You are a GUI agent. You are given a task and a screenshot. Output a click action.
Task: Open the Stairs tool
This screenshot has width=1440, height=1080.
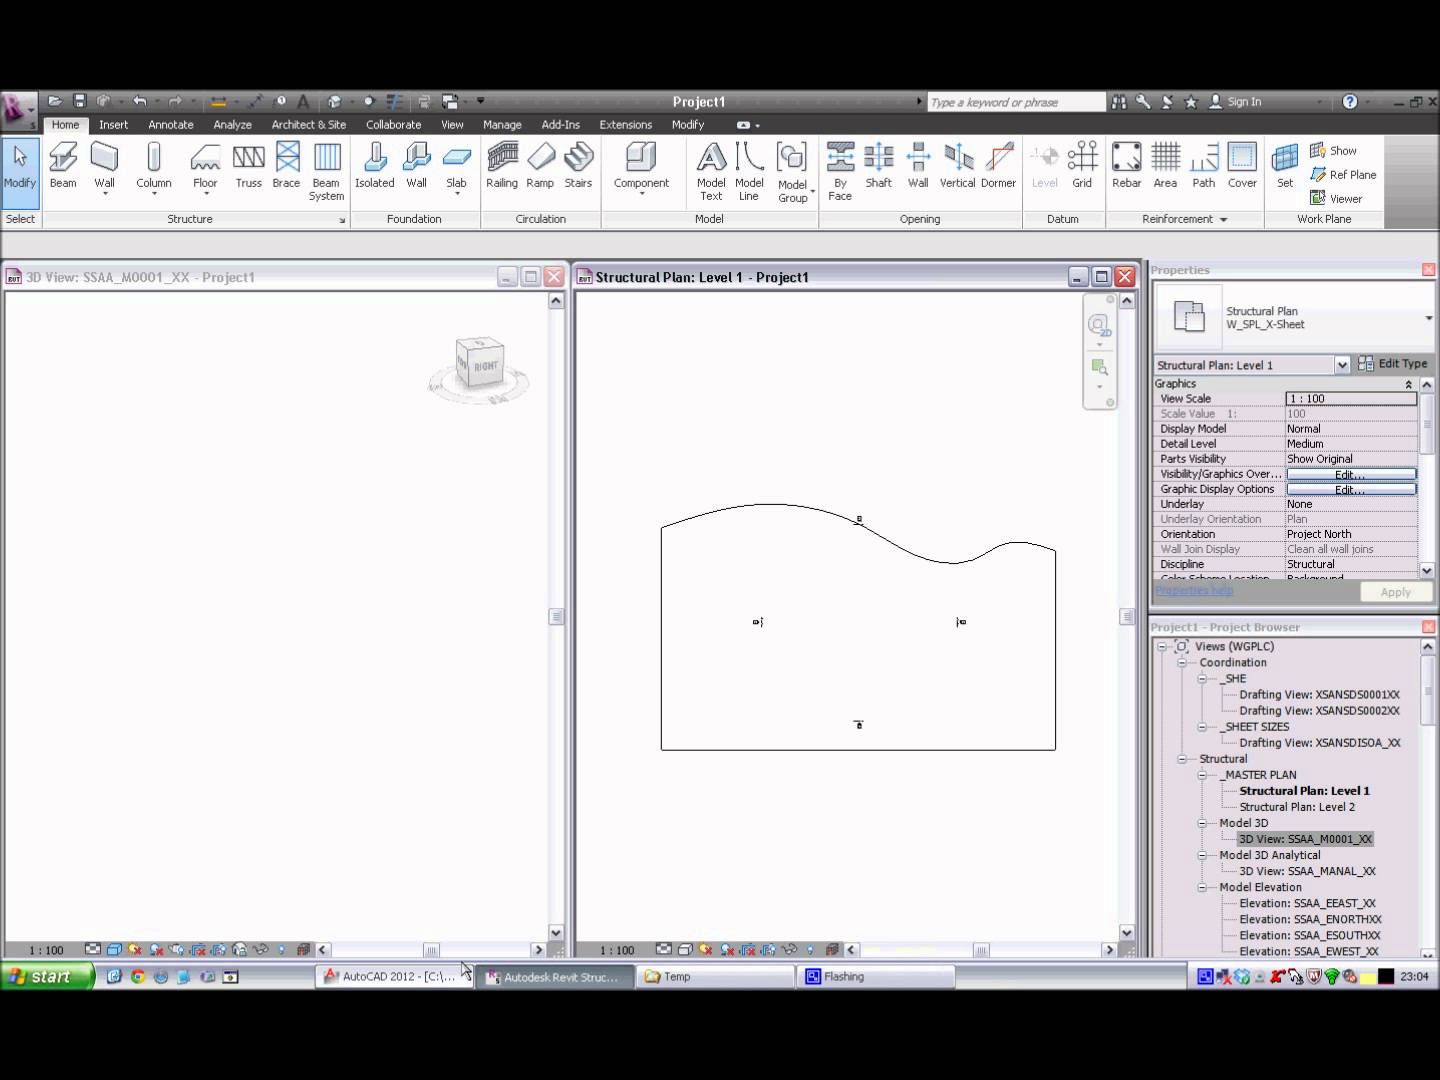[x=578, y=165]
